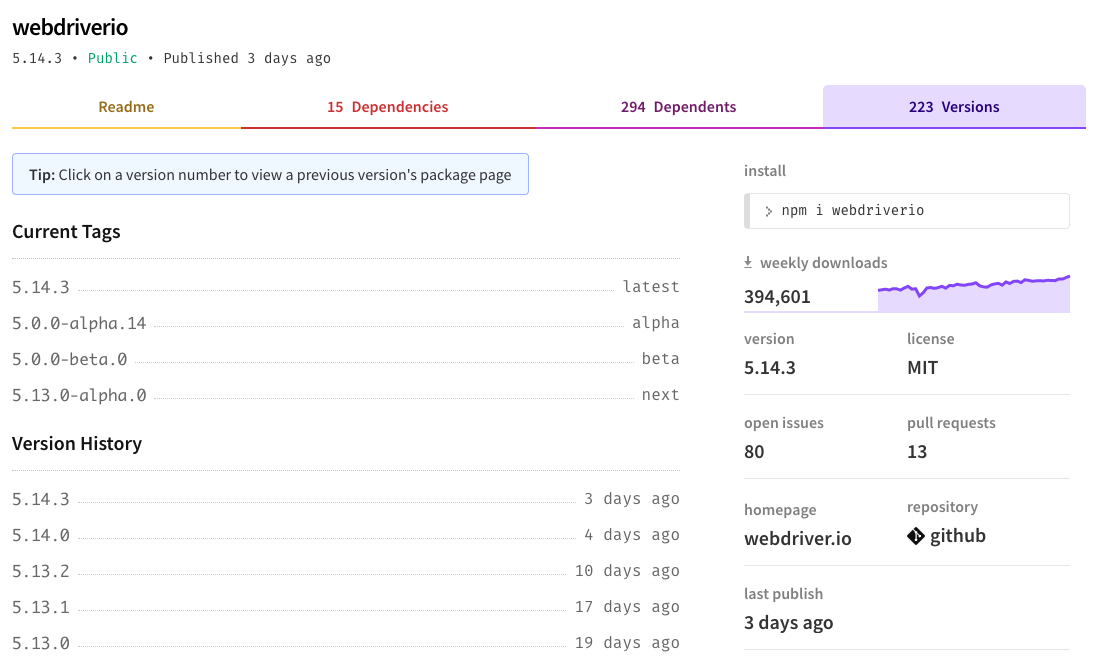
Task: Click the prompt chevron in install box
Action: click(768, 211)
